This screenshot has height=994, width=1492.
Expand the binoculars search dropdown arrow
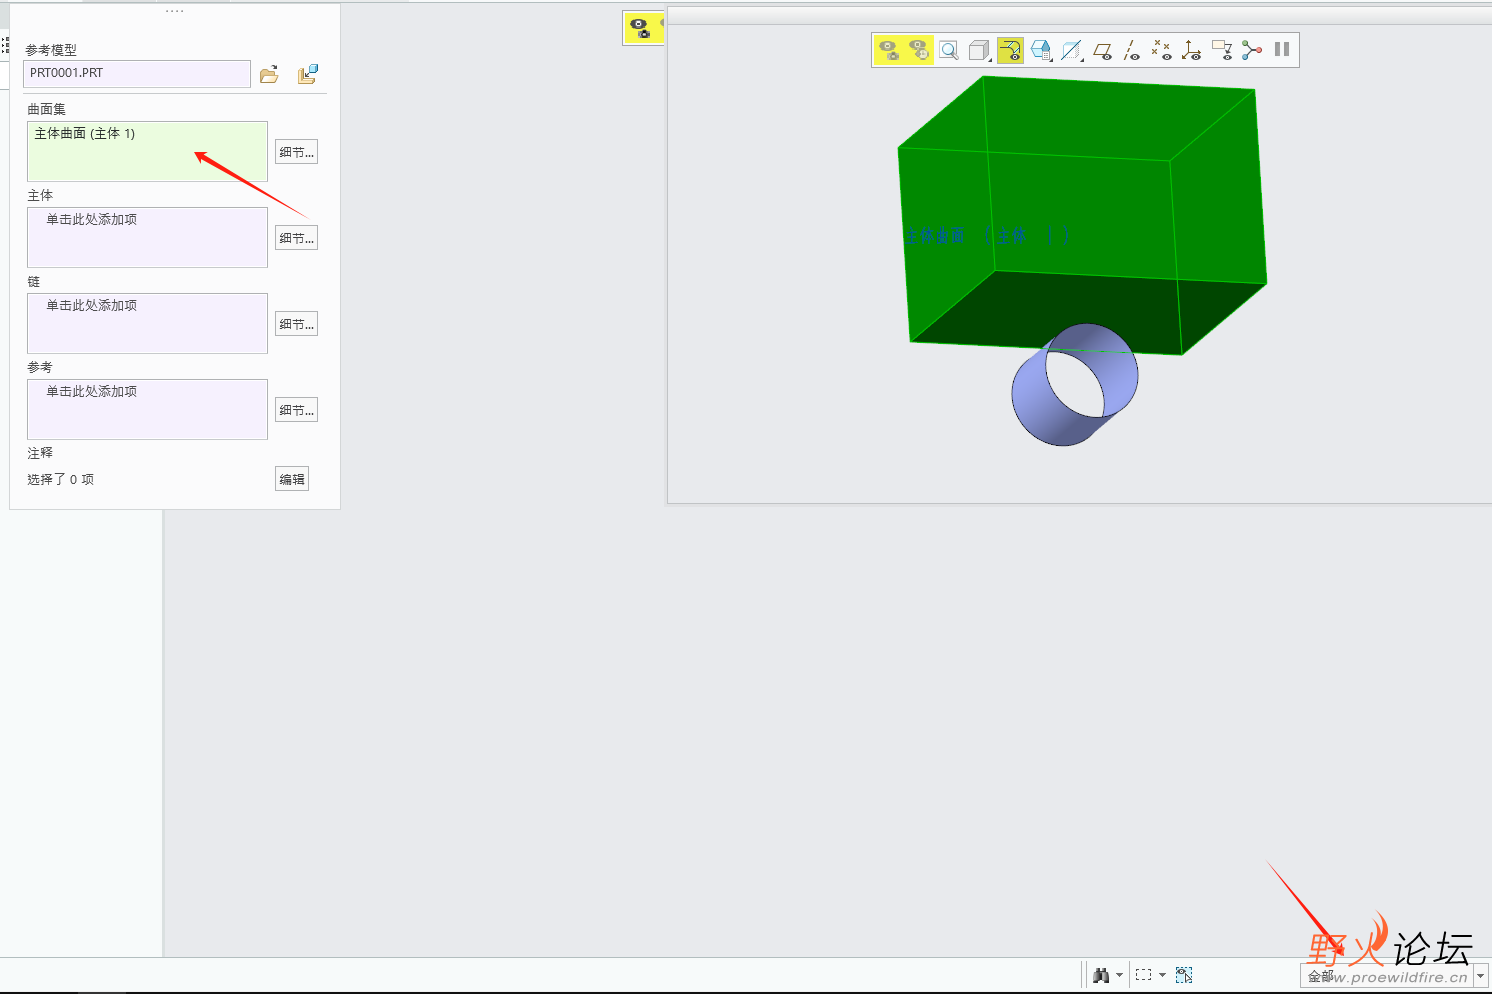[1119, 975]
